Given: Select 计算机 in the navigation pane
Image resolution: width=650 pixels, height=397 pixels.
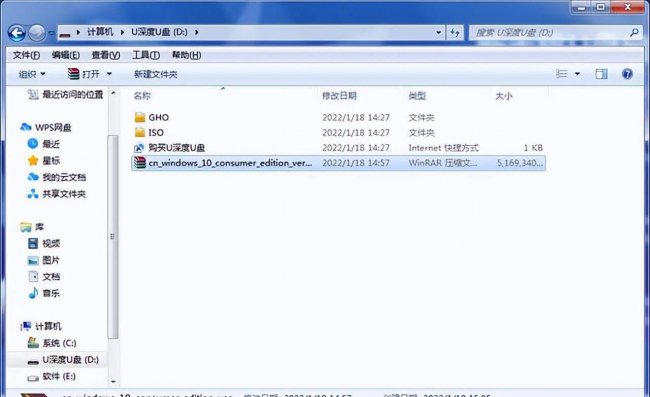Looking at the screenshot, I should click(41, 326).
